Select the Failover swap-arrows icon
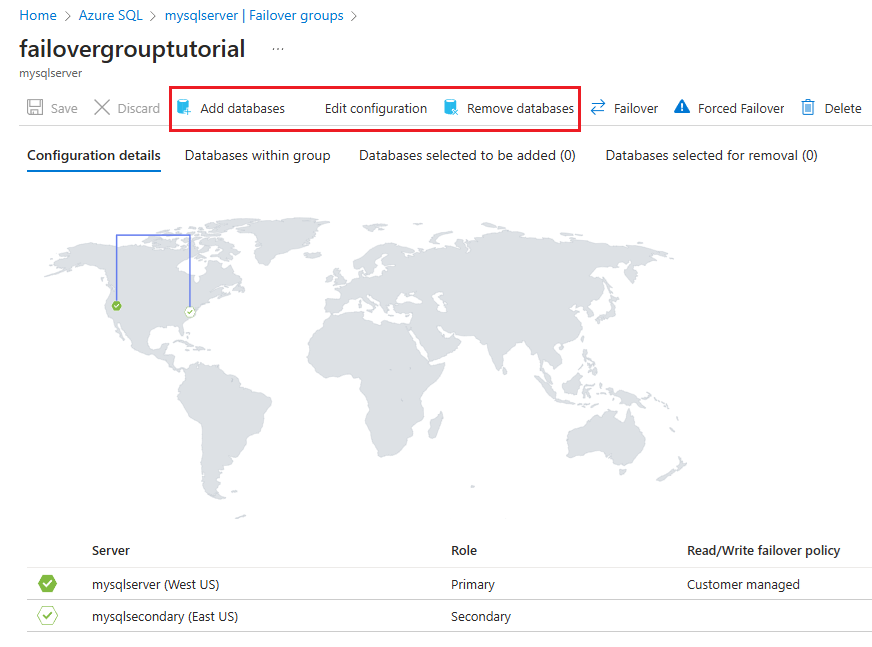The height and width of the screenshot is (647, 872). pos(594,107)
